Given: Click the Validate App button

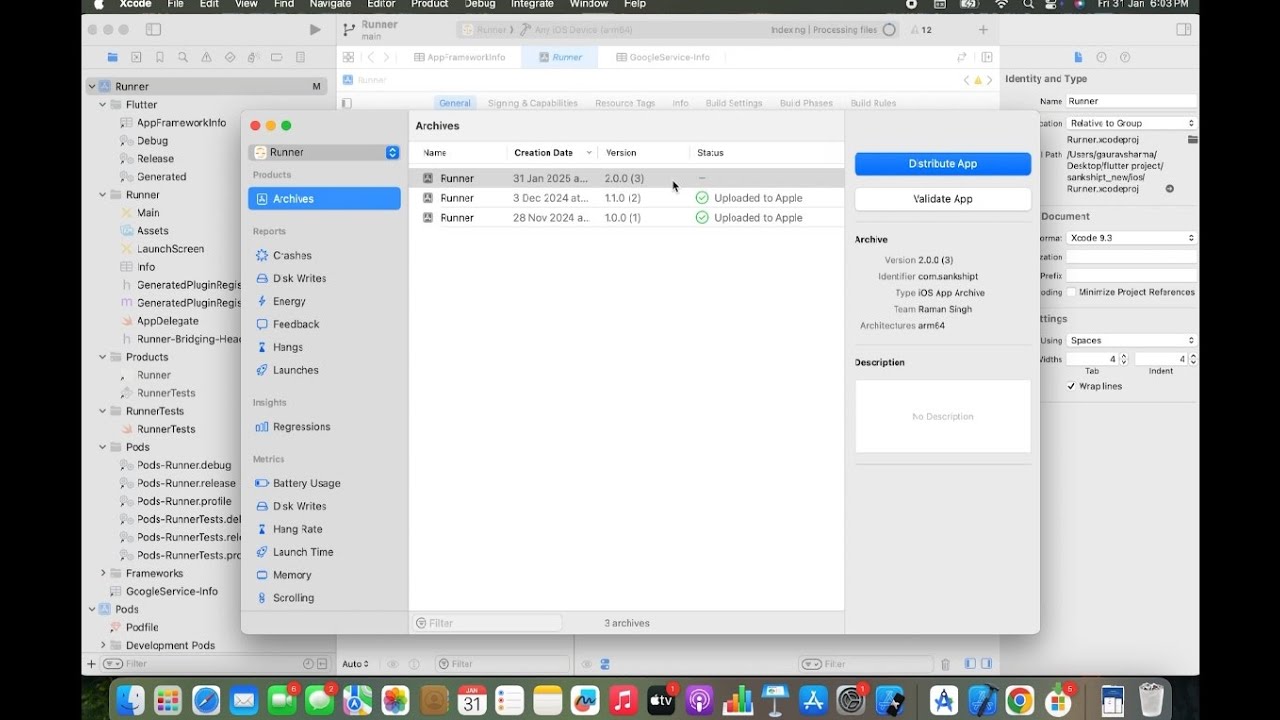Looking at the screenshot, I should click(x=943, y=199).
